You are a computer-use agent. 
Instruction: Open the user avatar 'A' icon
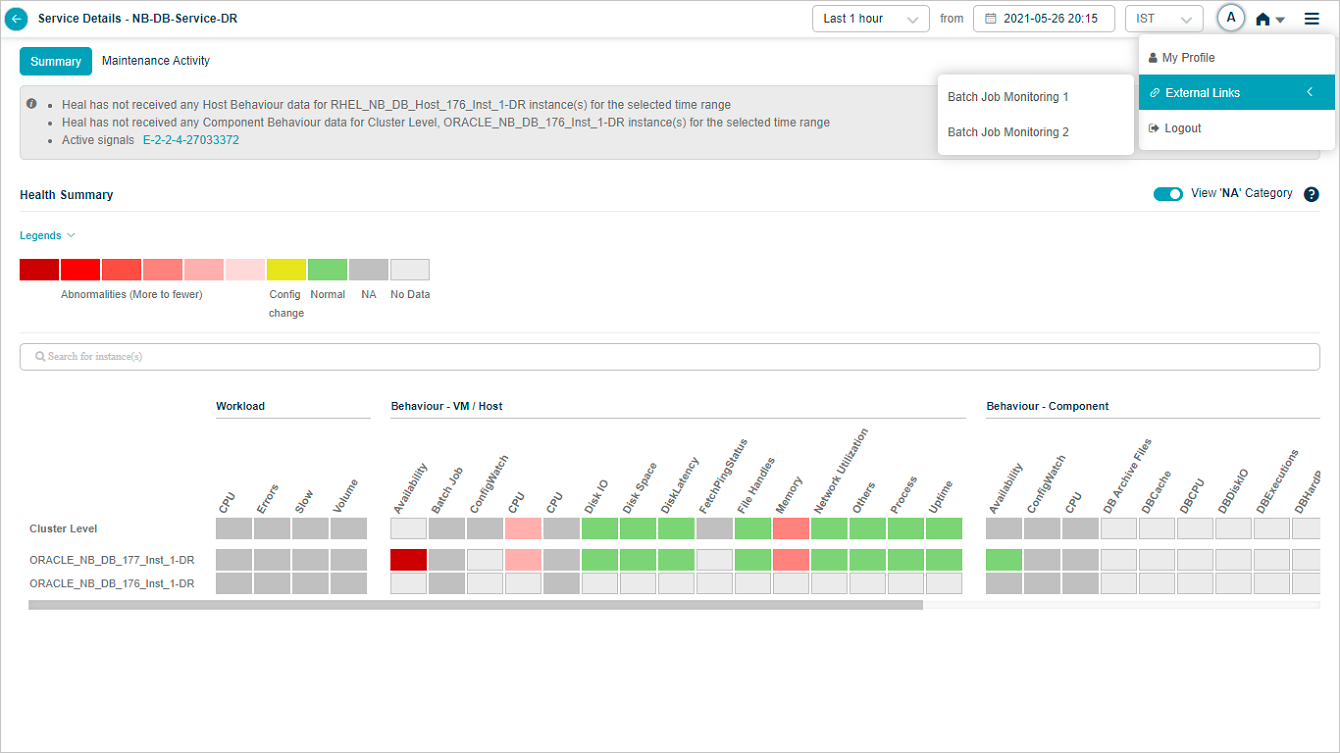point(1230,18)
